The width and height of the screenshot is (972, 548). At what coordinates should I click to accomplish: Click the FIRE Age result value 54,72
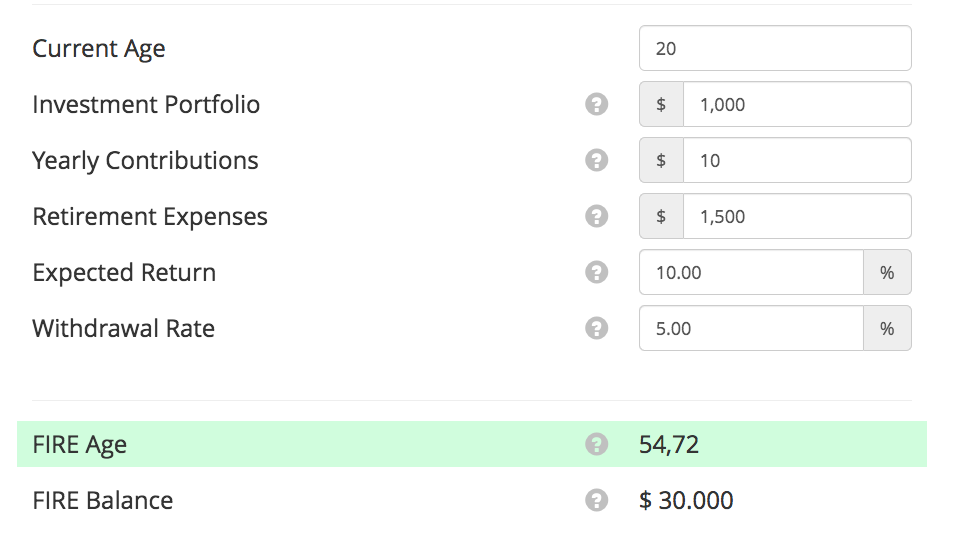pyautogui.click(x=669, y=444)
